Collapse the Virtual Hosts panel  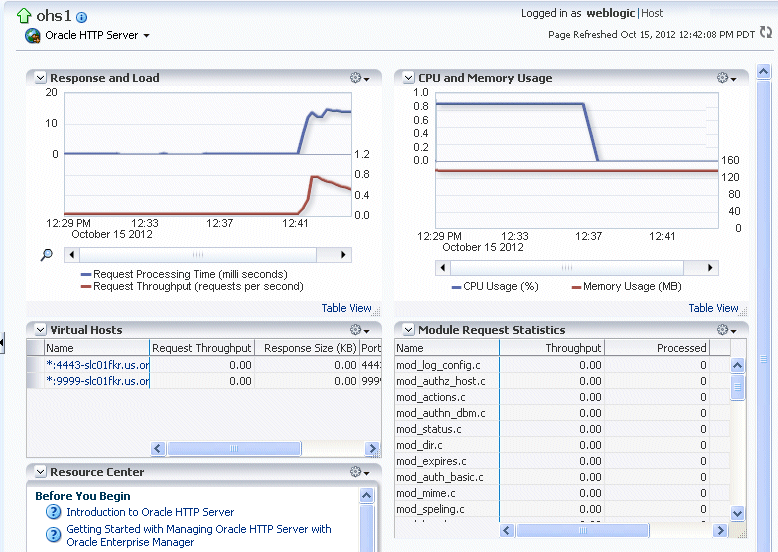pyautogui.click(x=41, y=330)
